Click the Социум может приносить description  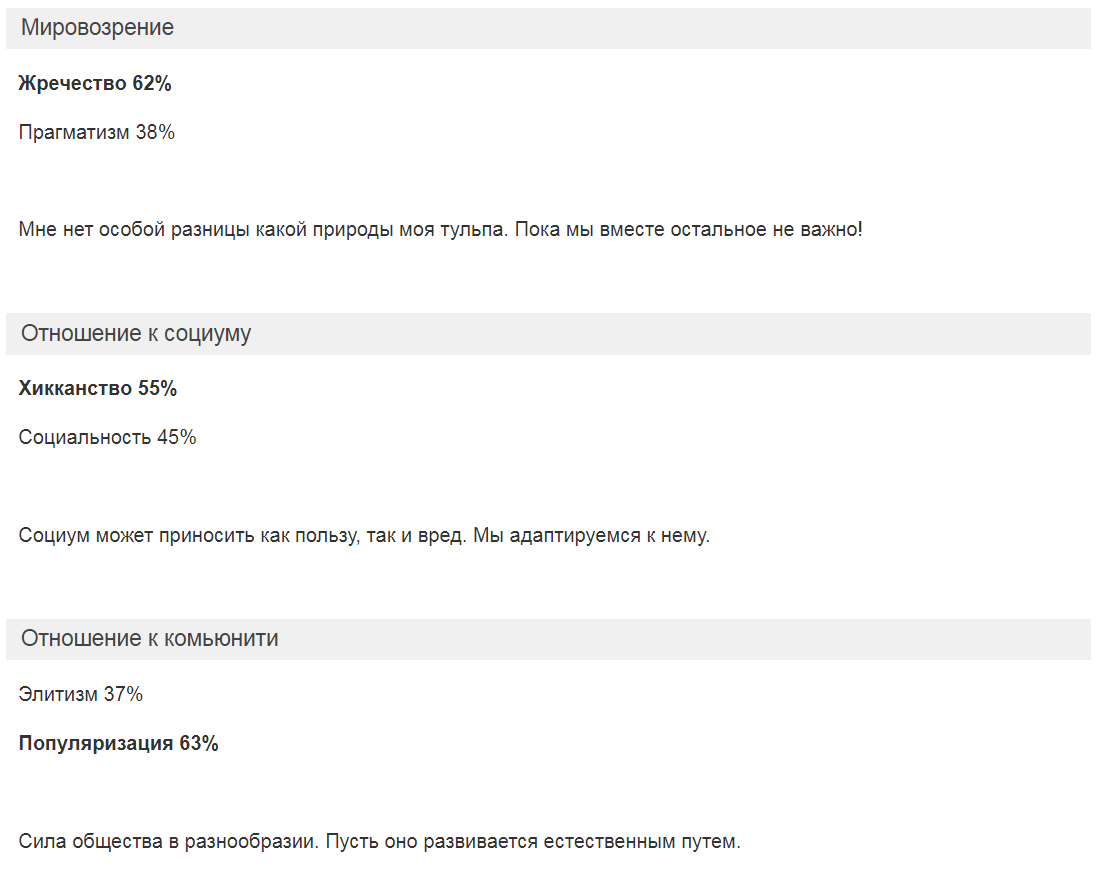coord(364,536)
